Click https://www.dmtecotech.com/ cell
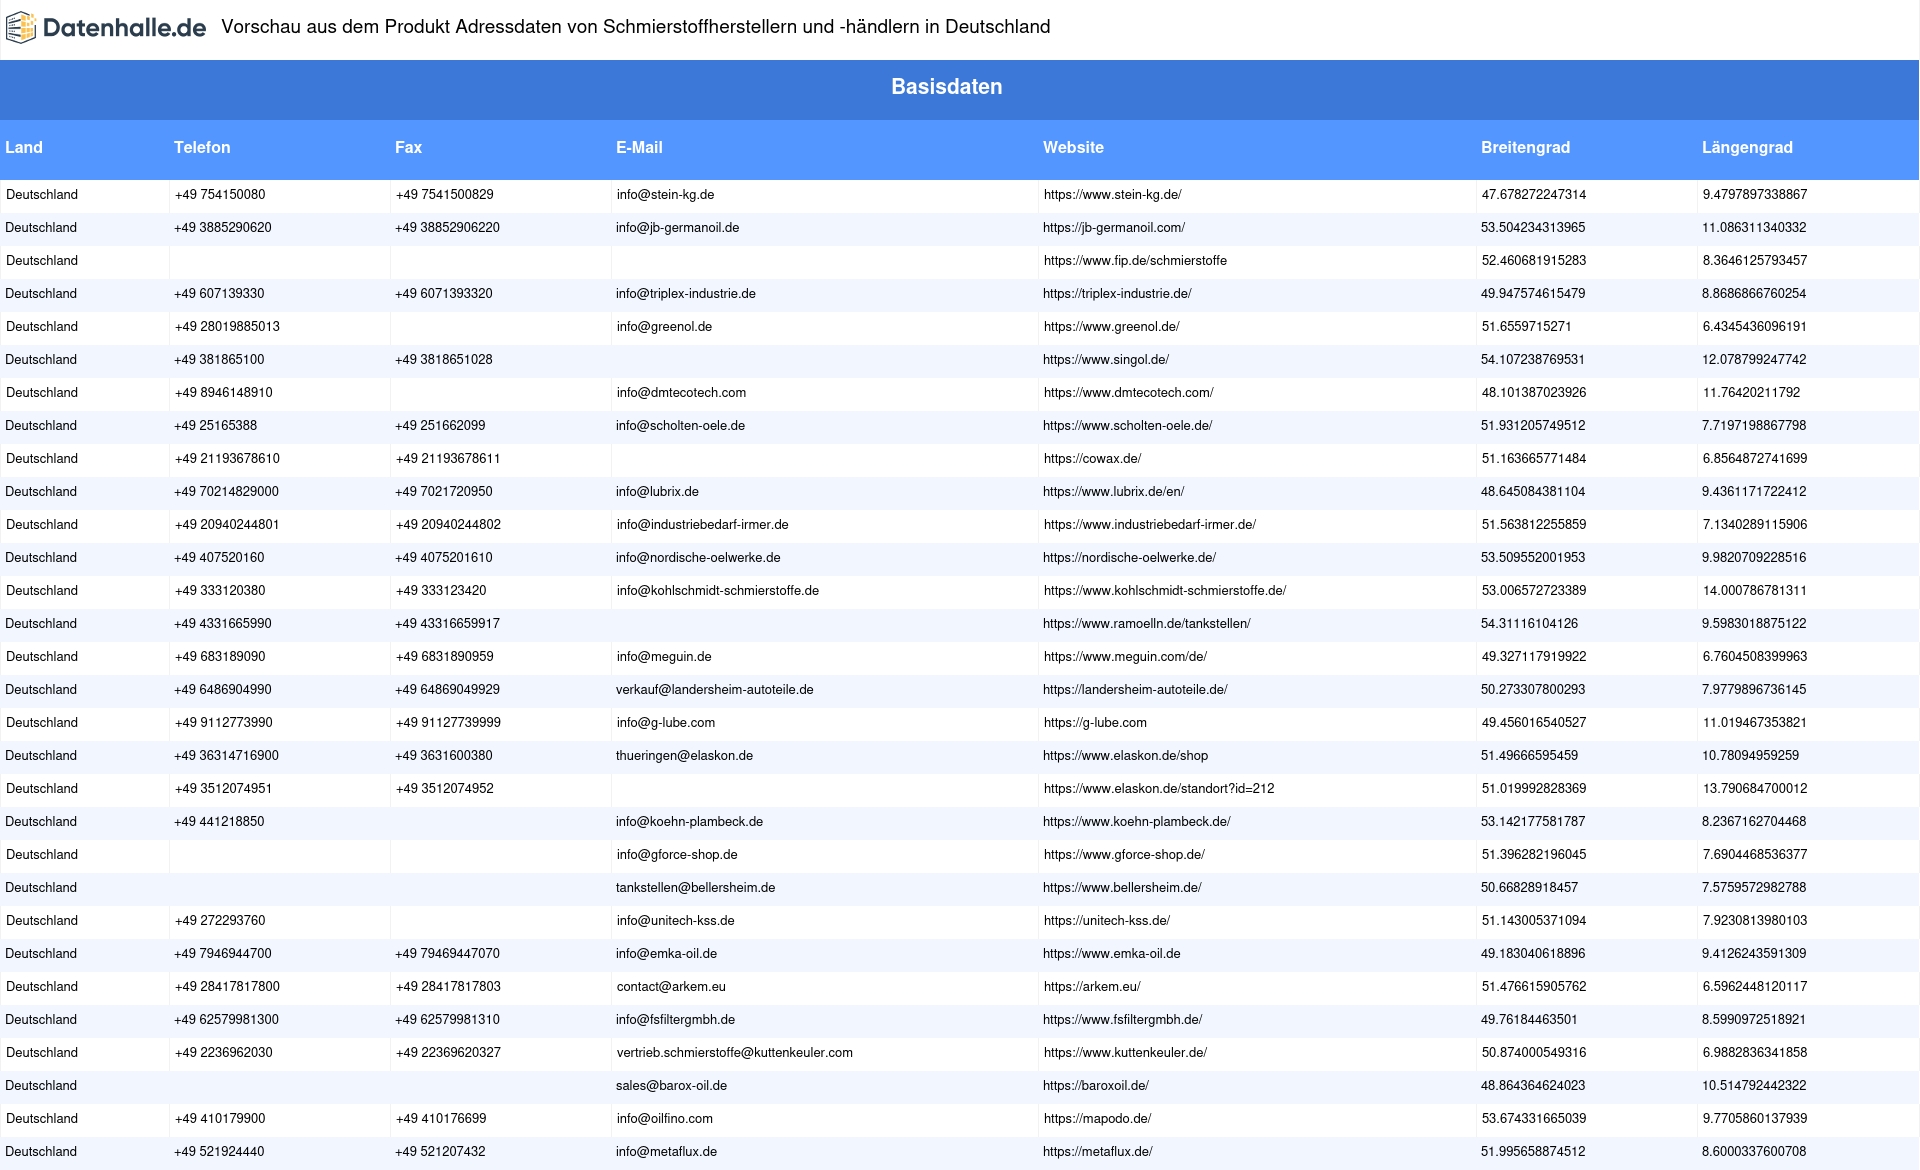The height and width of the screenshot is (1170, 1920). click(x=1257, y=393)
